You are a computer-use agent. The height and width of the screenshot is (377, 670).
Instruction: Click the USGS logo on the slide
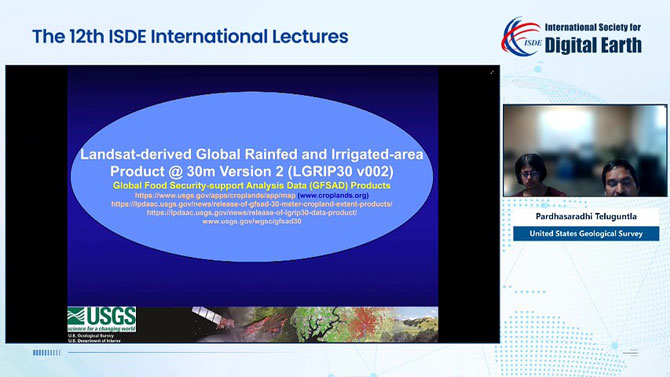pos(102,319)
